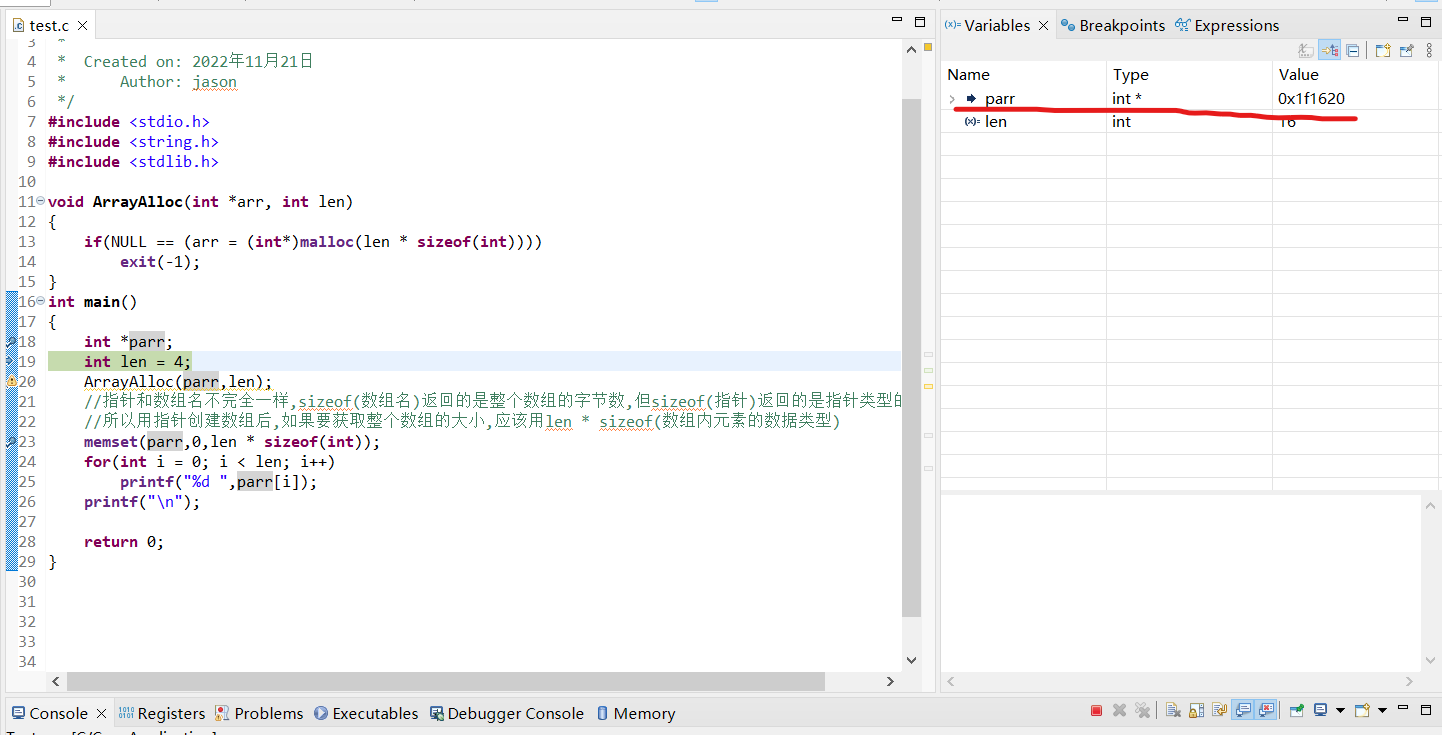
Task: Collapse all variables in Variables view
Action: point(1352,50)
